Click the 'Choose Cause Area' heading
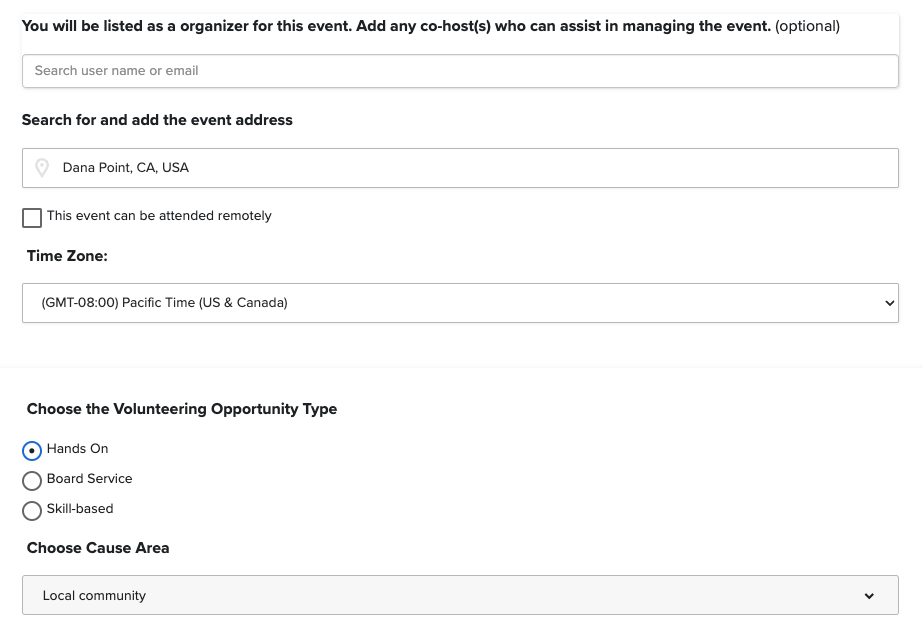This screenshot has width=923, height=637. point(98,548)
